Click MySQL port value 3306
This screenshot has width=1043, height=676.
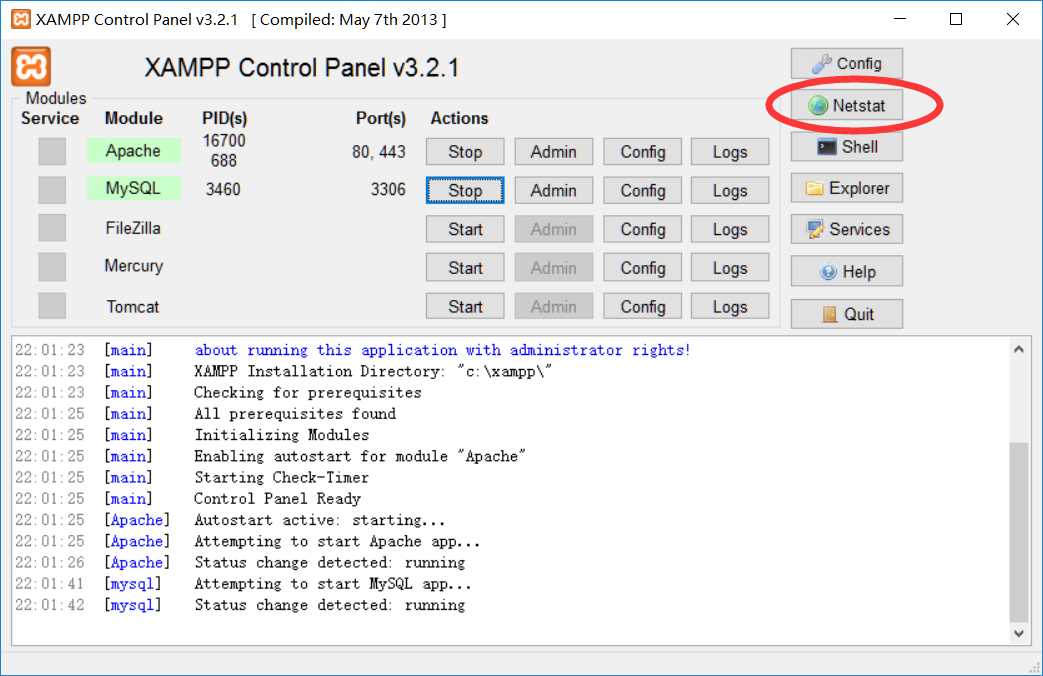388,190
